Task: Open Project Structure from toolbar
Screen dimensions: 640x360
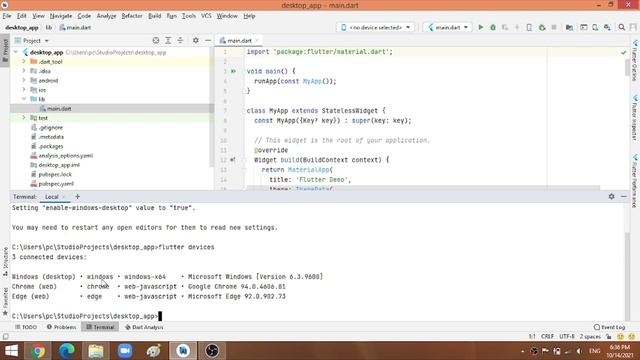Action: 569,27
